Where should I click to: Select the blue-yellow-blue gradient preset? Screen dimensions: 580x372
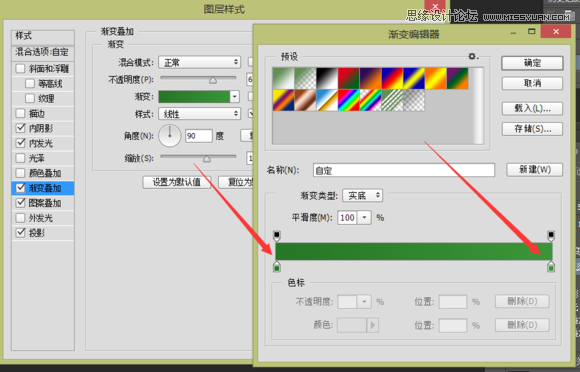(414, 78)
